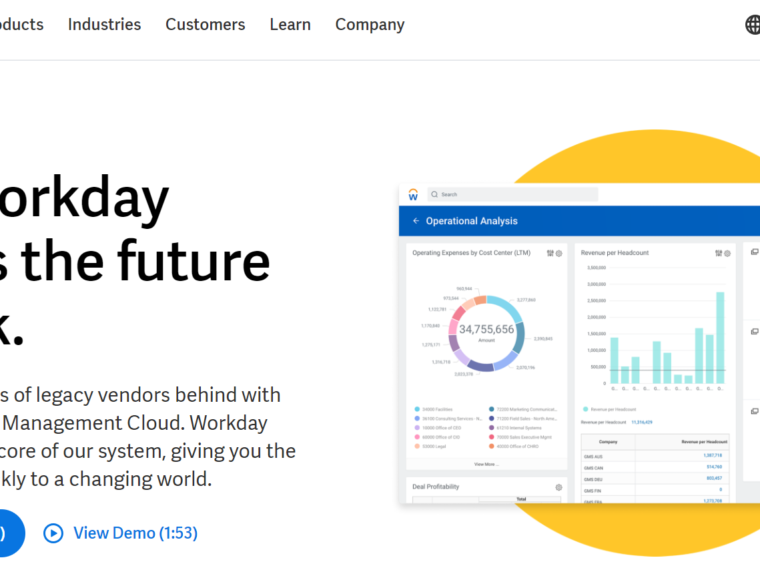Click the Search field in the dashboard

coord(512,194)
